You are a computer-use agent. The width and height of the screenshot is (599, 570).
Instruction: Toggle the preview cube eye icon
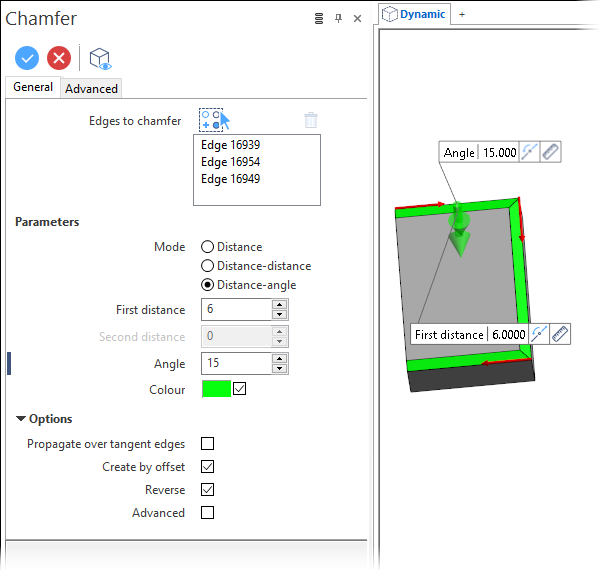100,59
